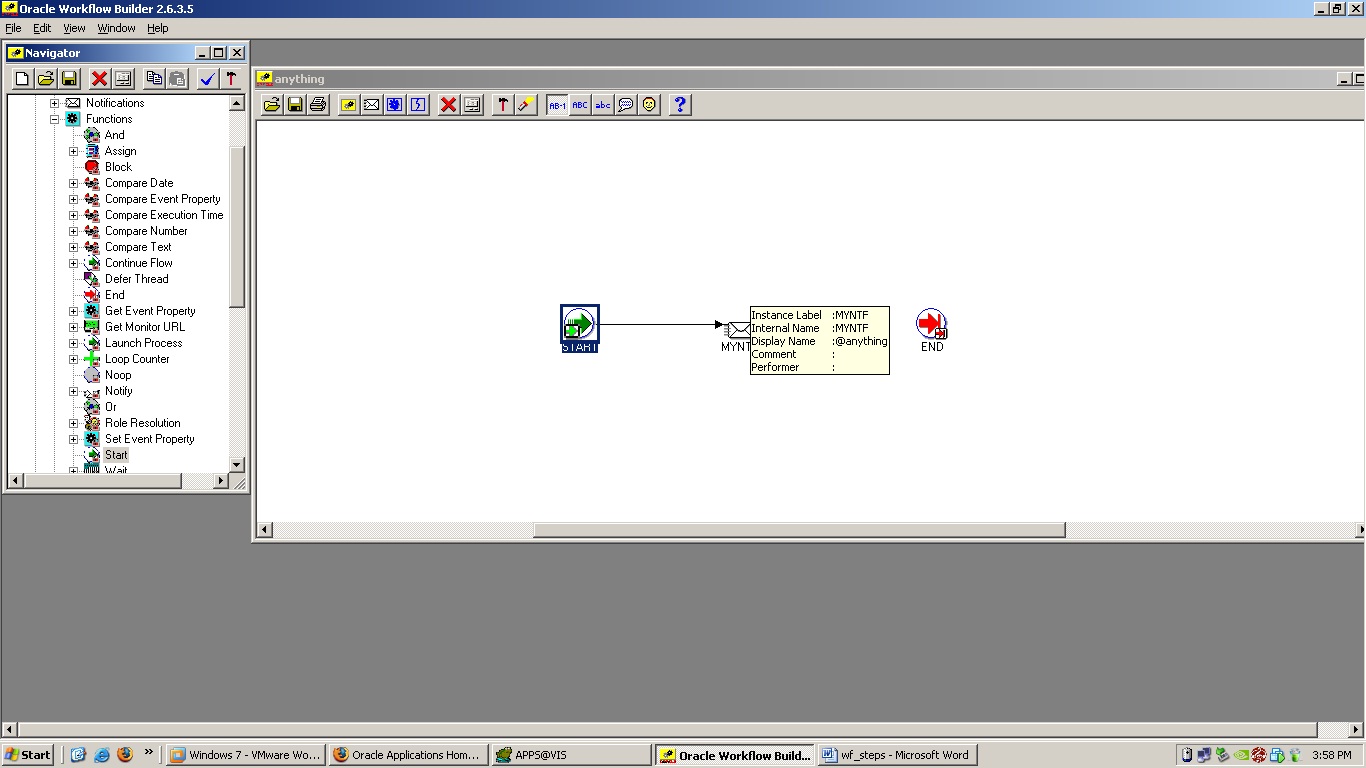Viewport: 1366px width, 768px height.
Task: Collapse Functions branch in Navigator tree
Action: [x=55, y=119]
